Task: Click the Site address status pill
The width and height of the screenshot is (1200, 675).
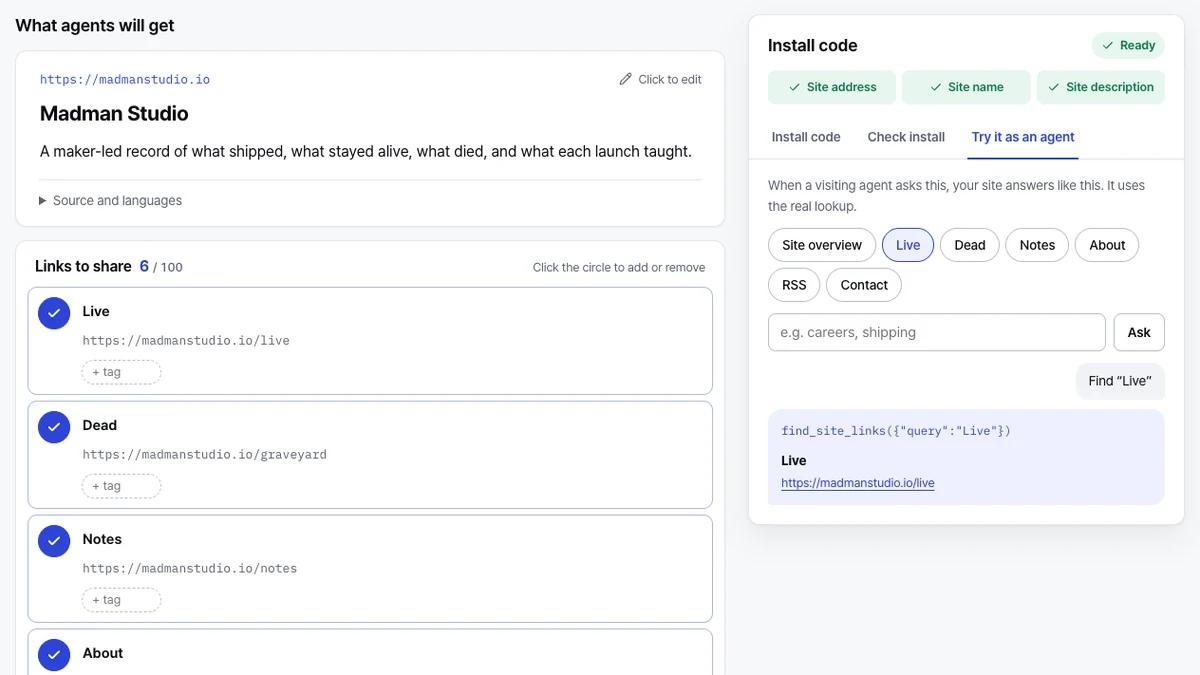Action: [x=830, y=87]
